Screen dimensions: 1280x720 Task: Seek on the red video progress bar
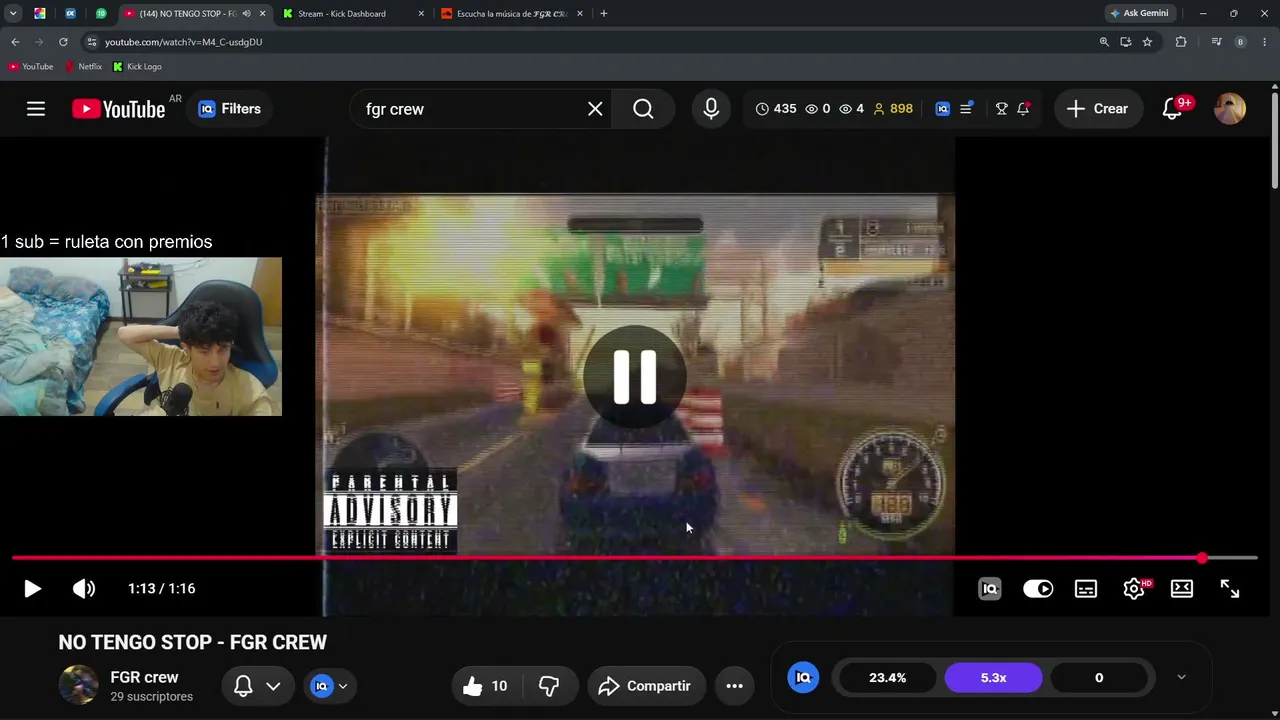(634, 558)
